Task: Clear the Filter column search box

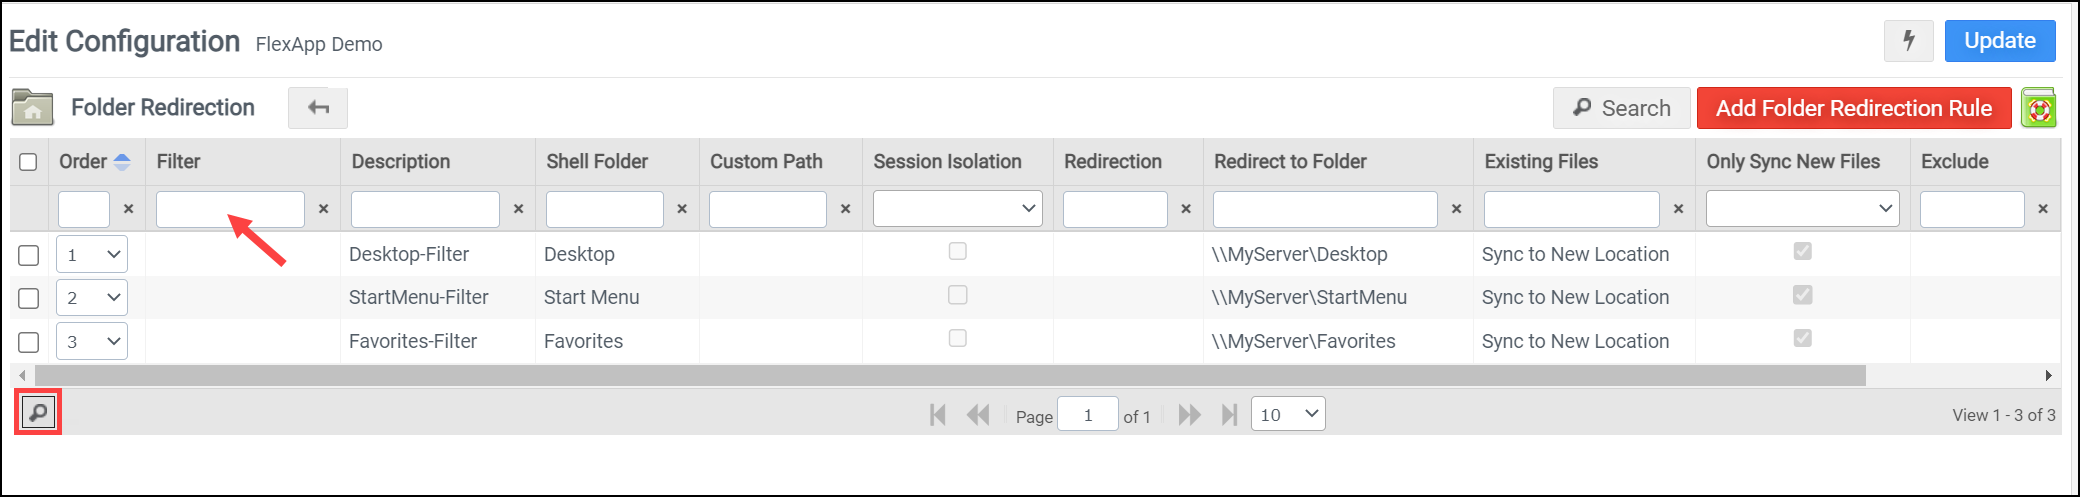Action: point(323,209)
